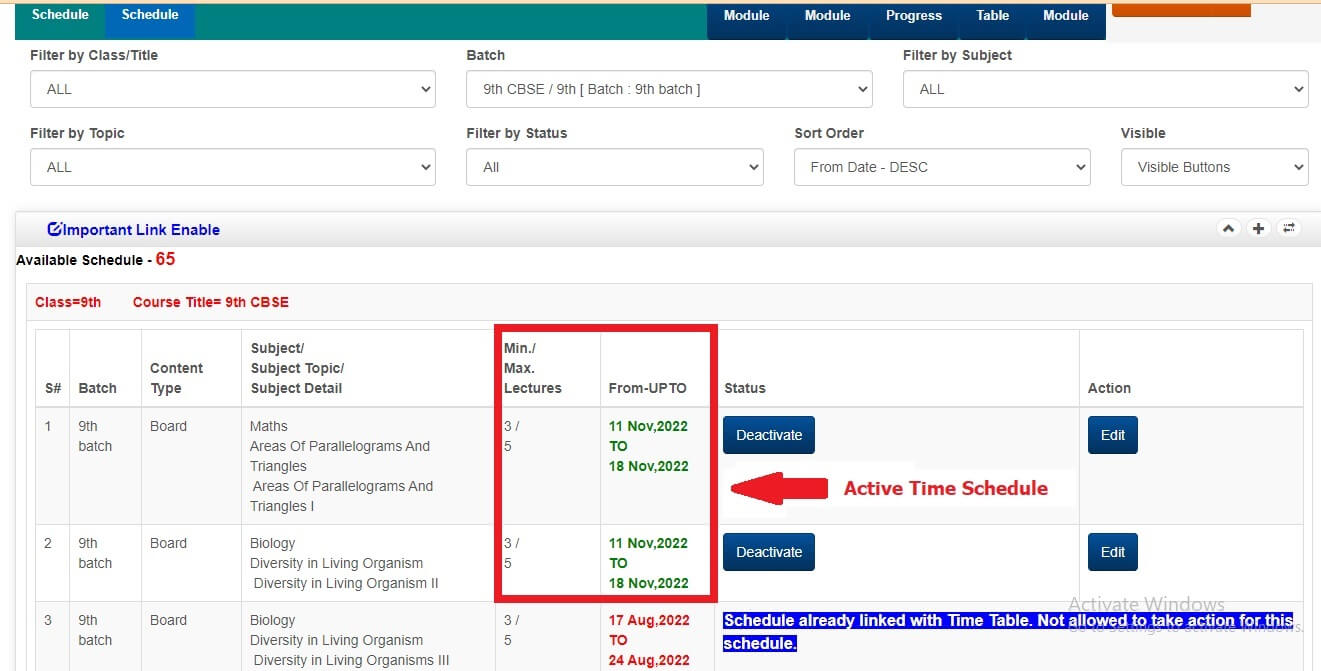Open the Sort Order dropdown
This screenshot has height=671, width=1321.
coord(942,167)
